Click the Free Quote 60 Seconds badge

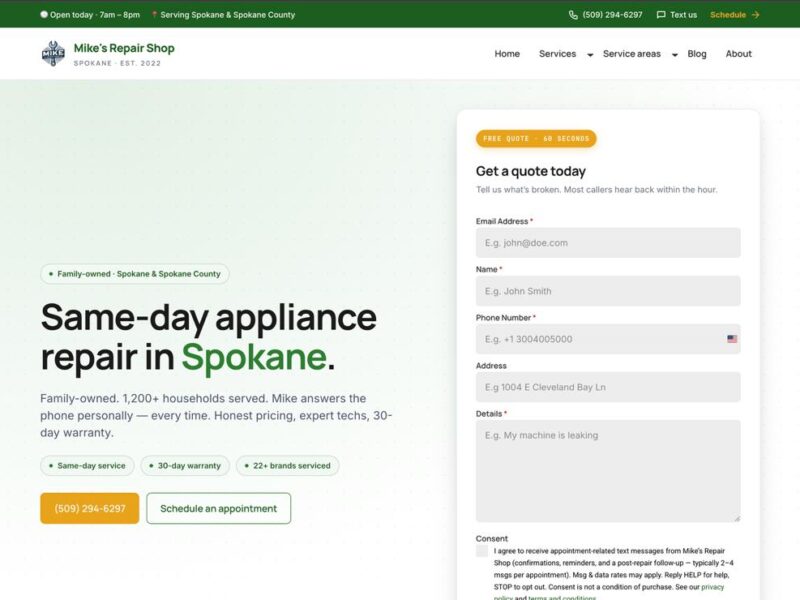click(x=536, y=138)
